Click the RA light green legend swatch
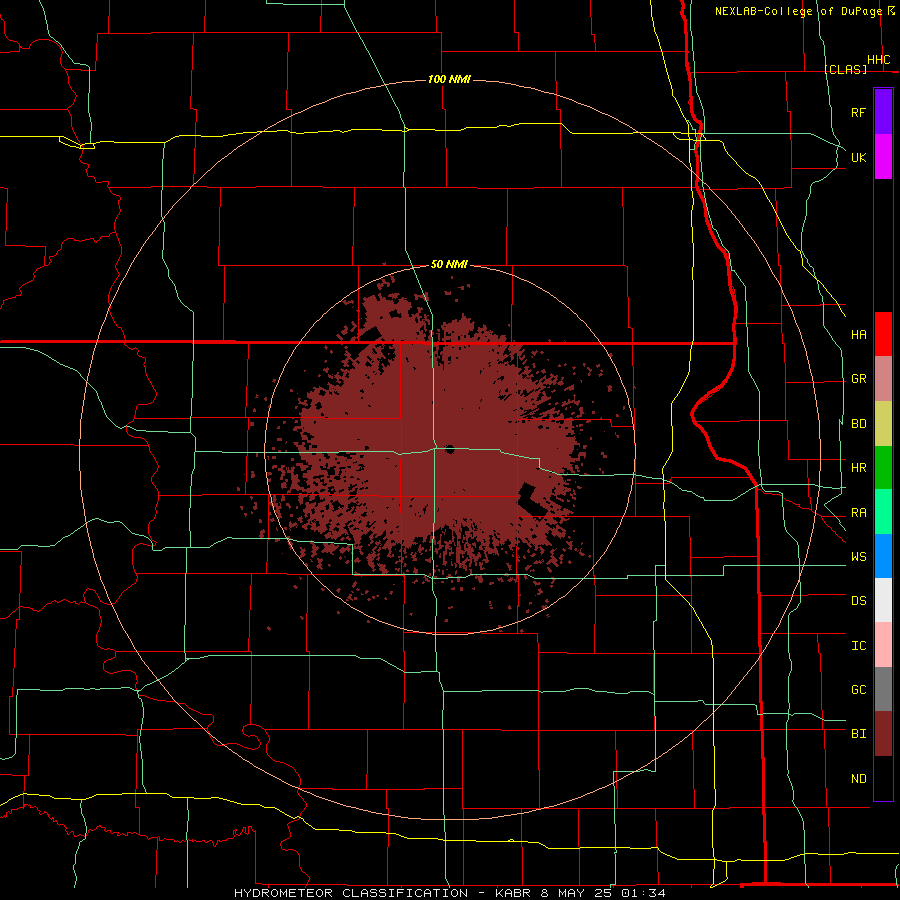This screenshot has width=900, height=900. tap(883, 512)
